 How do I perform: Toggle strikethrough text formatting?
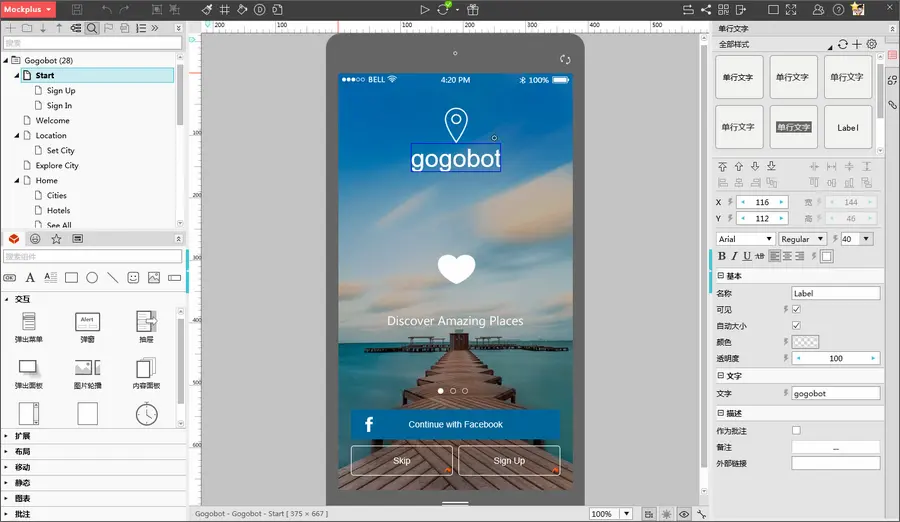coord(760,256)
